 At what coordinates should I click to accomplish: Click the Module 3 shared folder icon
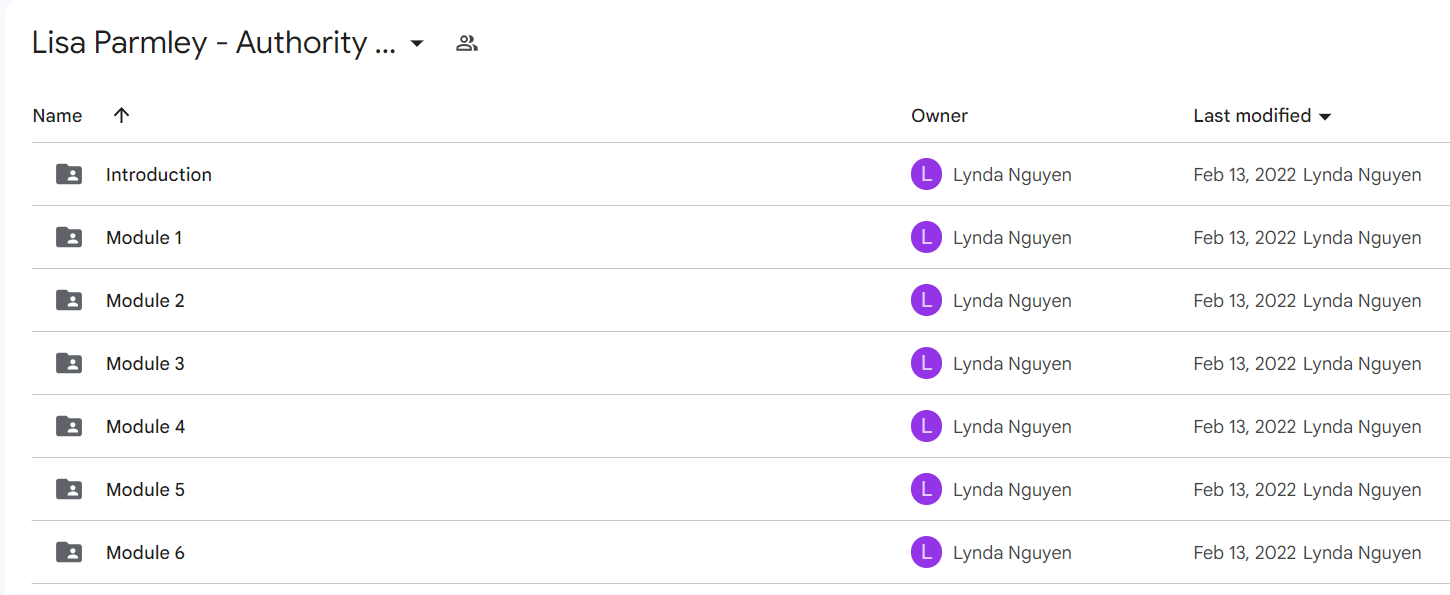(69, 363)
